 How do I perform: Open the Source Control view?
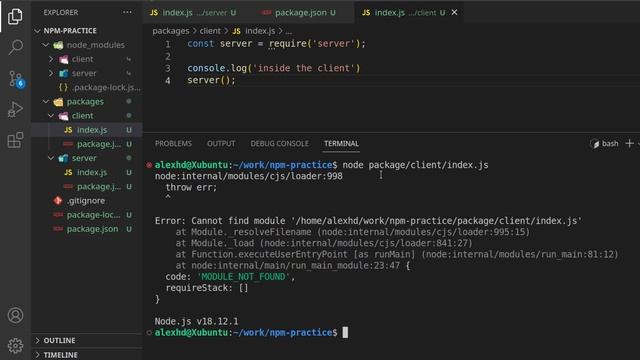click(x=16, y=79)
